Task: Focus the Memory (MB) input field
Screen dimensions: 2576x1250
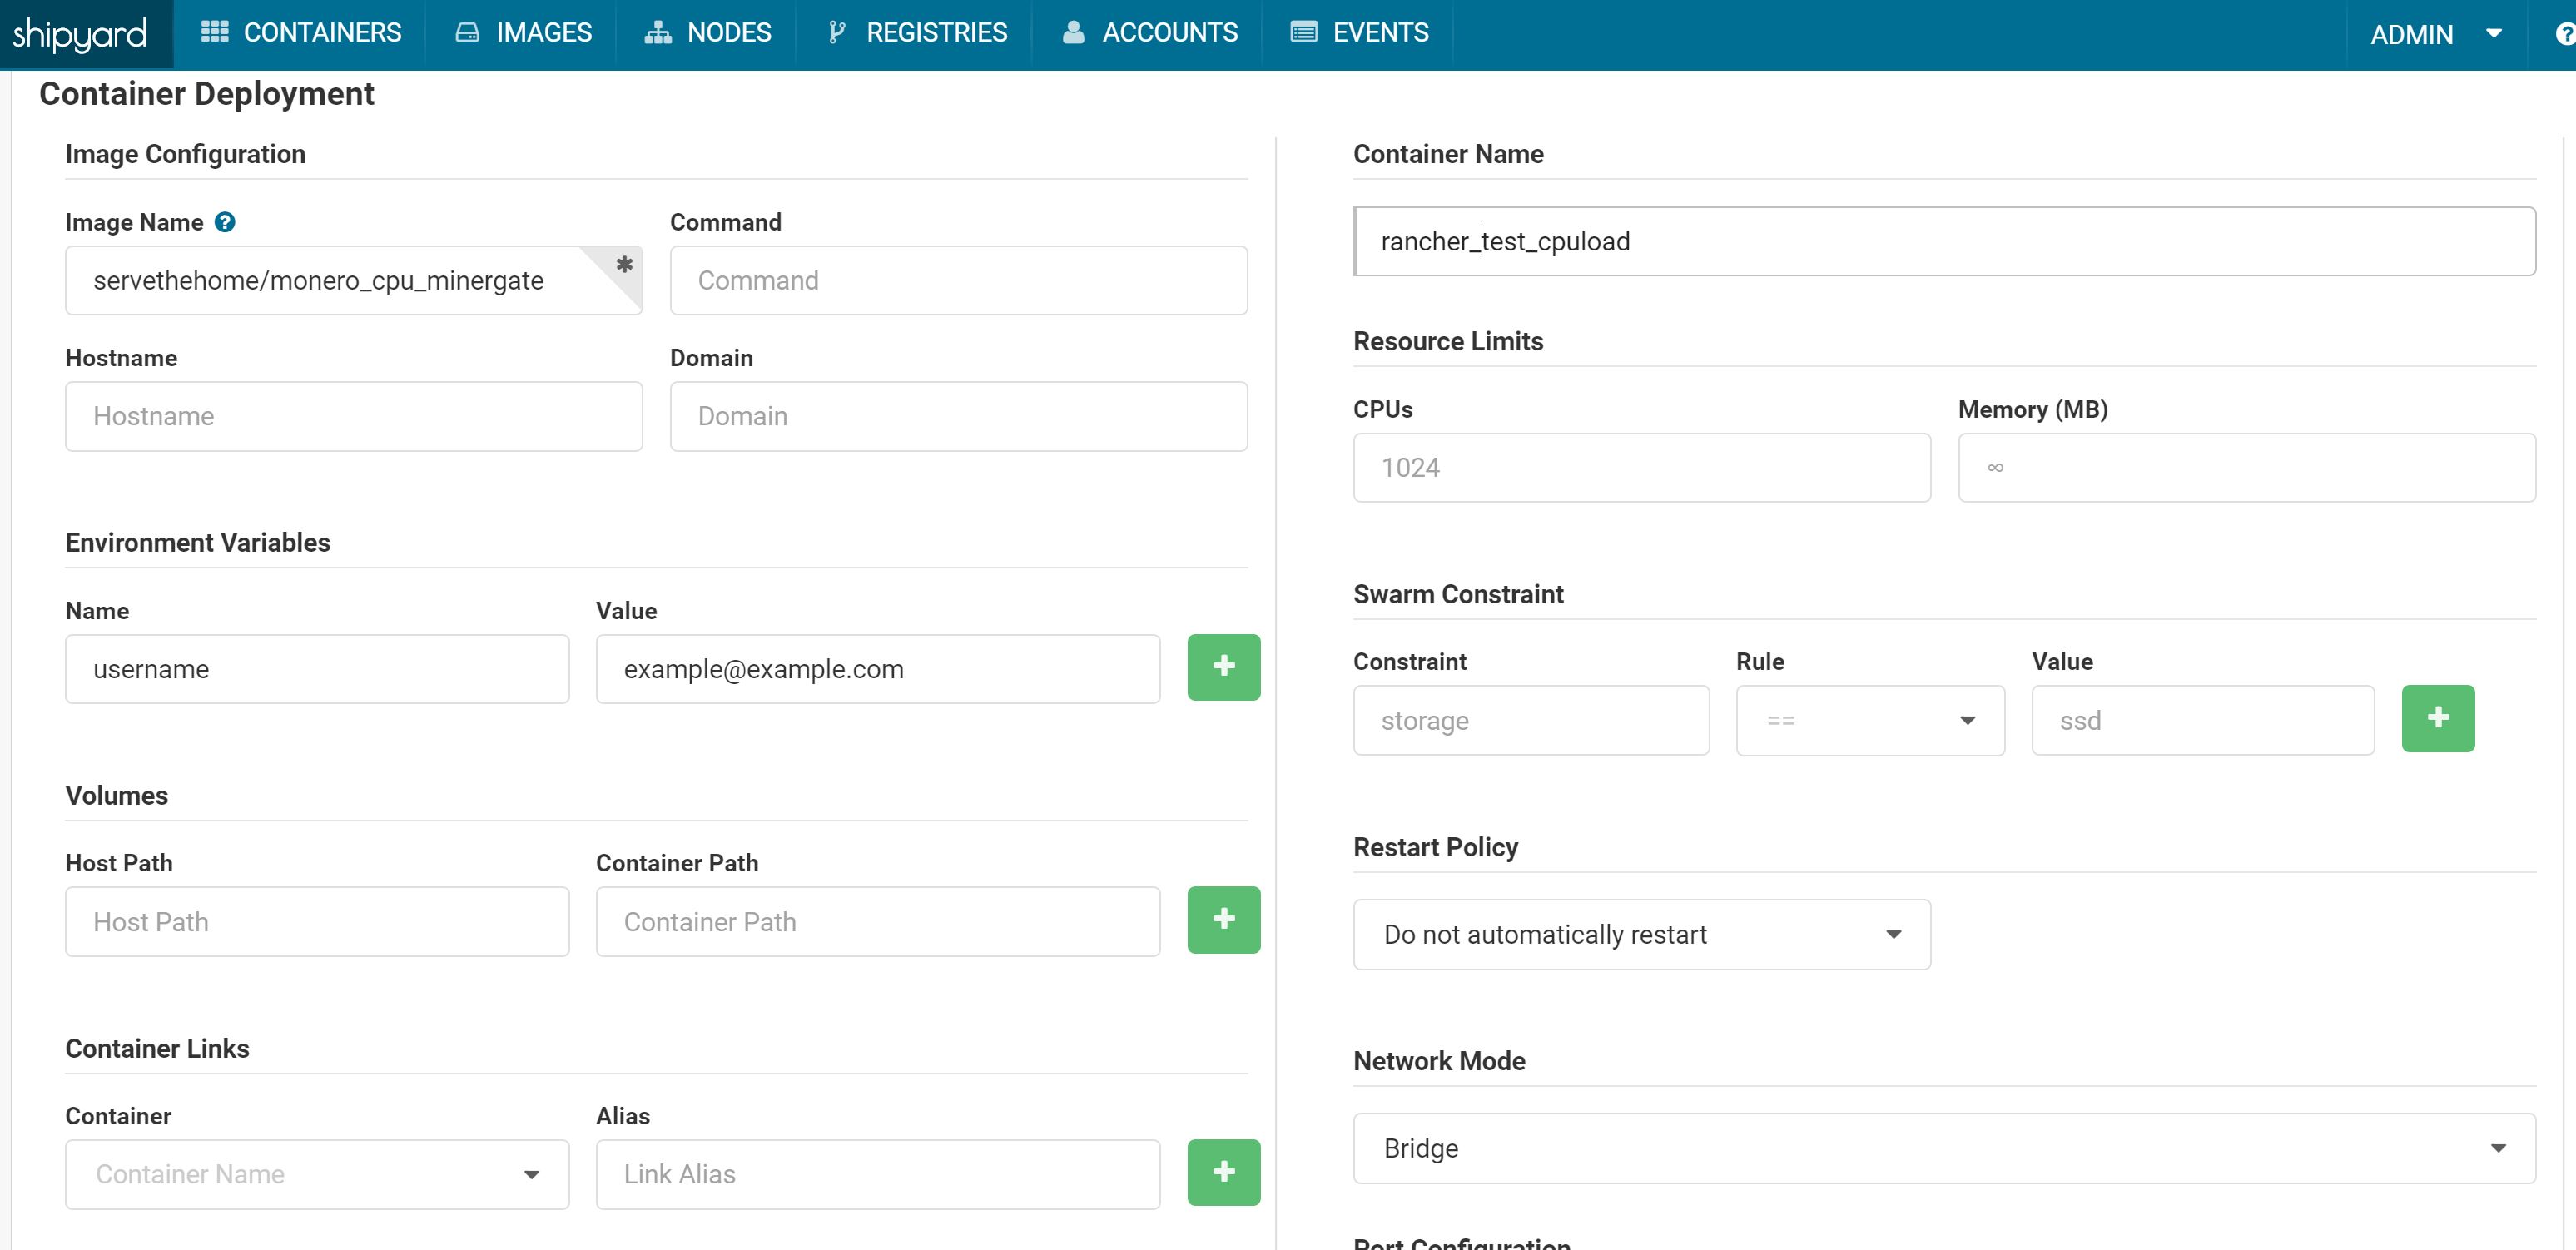Action: point(2246,467)
